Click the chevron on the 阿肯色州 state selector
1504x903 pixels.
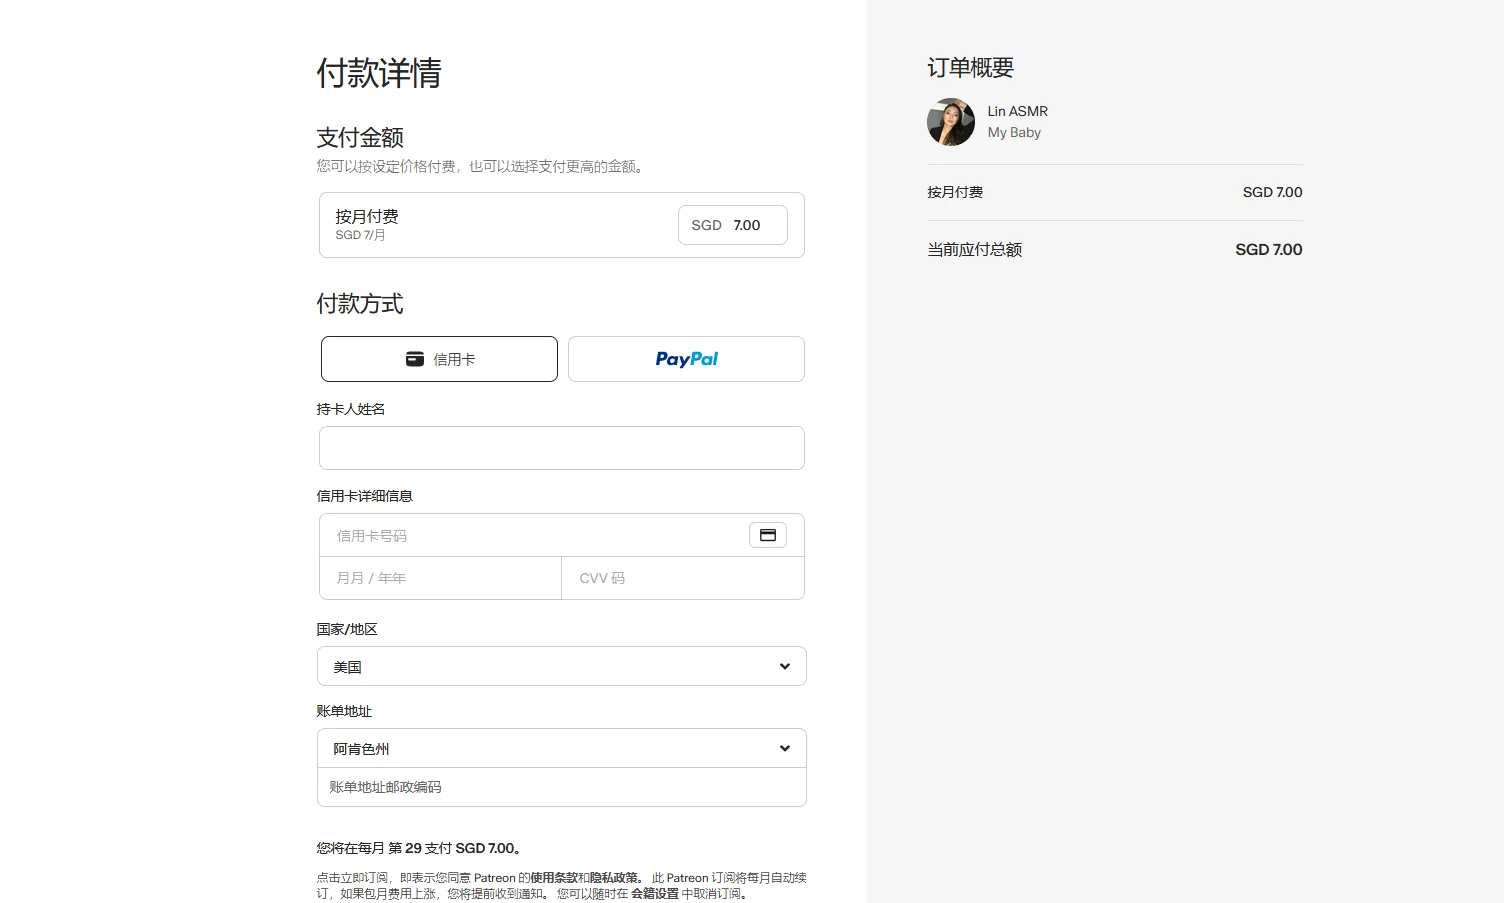(784, 747)
